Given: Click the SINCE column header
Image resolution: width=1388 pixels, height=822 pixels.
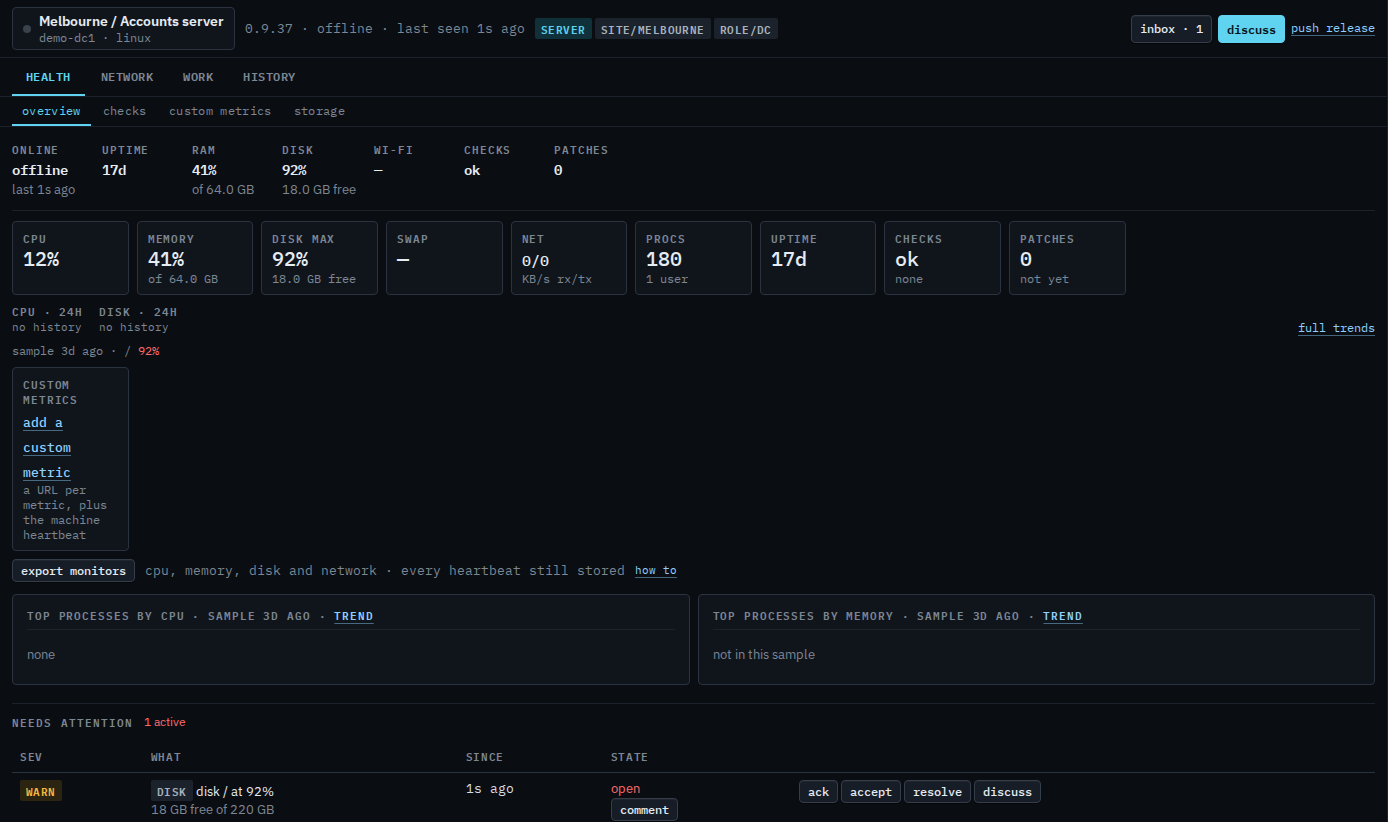Looking at the screenshot, I should pyautogui.click(x=484, y=757).
